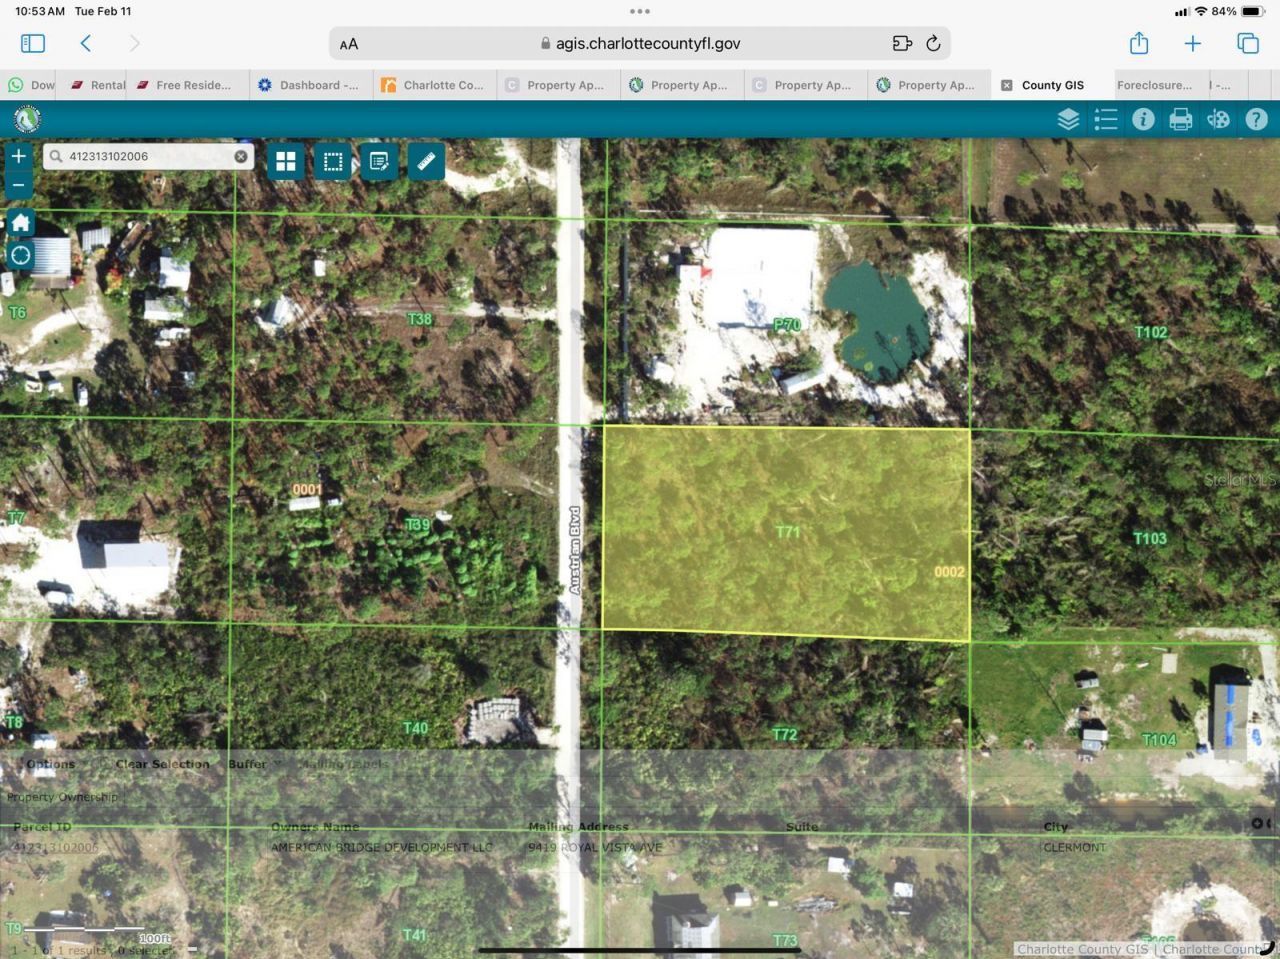The height and width of the screenshot is (959, 1280).
Task: Open the GIS help dialog
Action: pyautogui.click(x=1256, y=119)
